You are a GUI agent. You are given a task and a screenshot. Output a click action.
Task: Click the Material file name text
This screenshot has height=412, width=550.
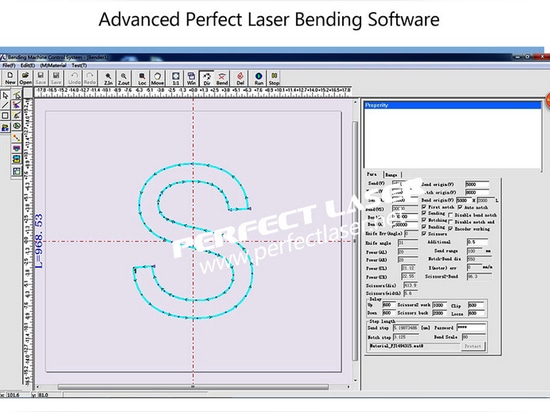pyautogui.click(x=396, y=346)
